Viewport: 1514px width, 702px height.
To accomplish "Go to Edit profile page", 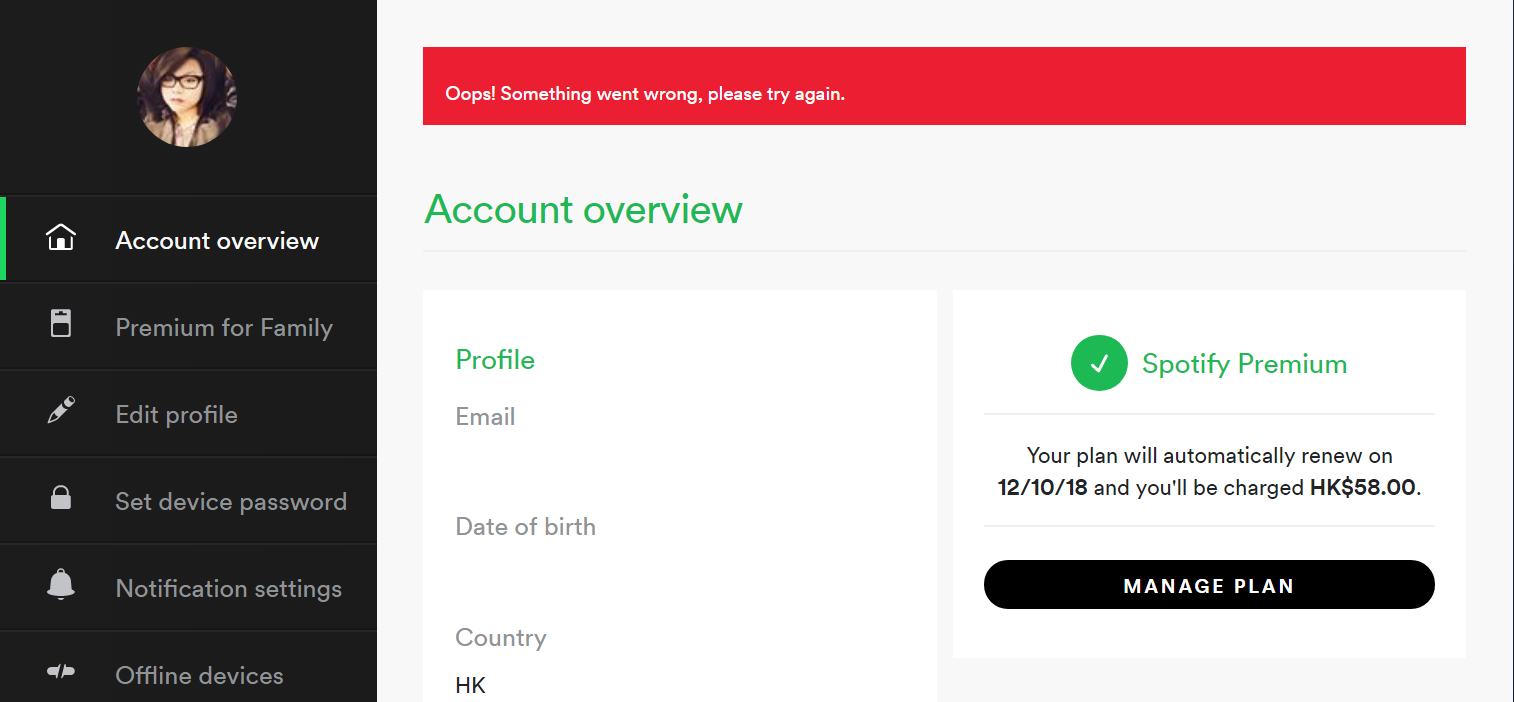I will [189, 414].
